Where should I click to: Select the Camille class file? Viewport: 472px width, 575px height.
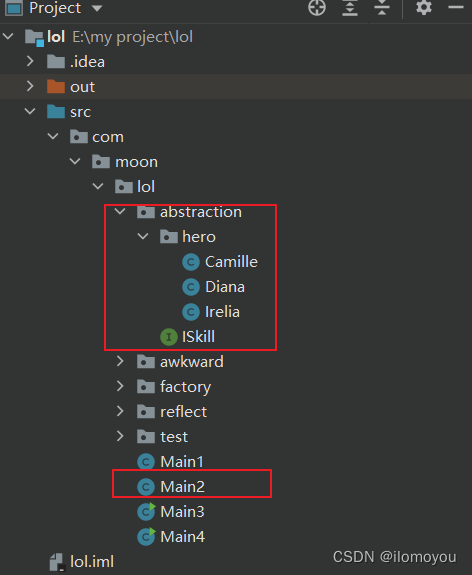pyautogui.click(x=220, y=262)
